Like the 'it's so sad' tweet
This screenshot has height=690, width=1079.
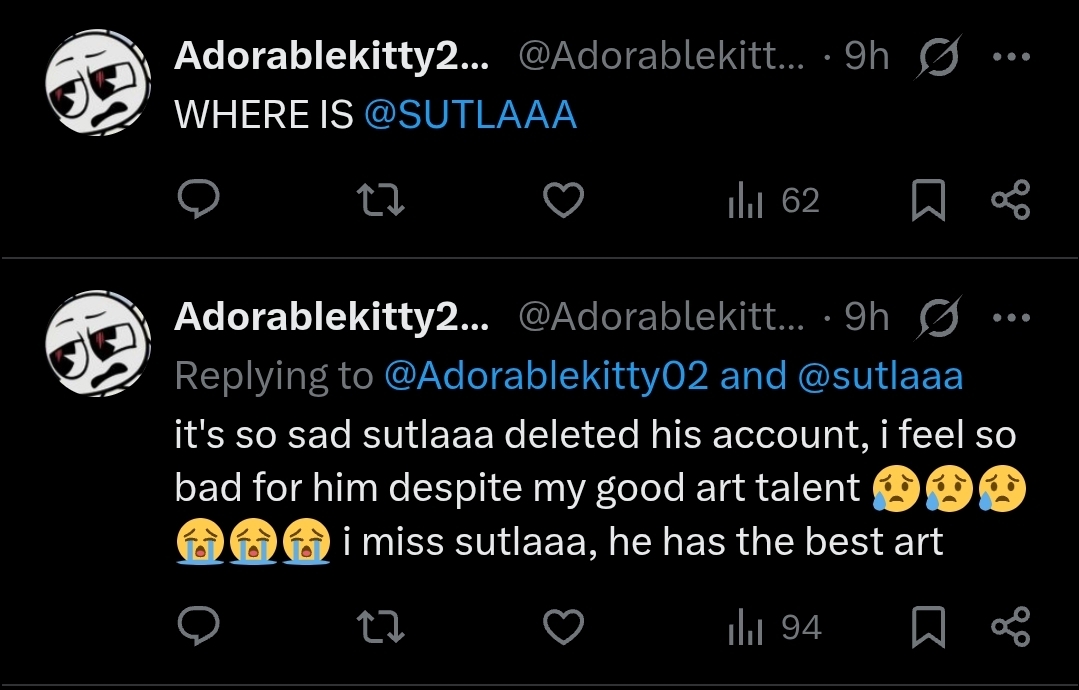click(563, 628)
